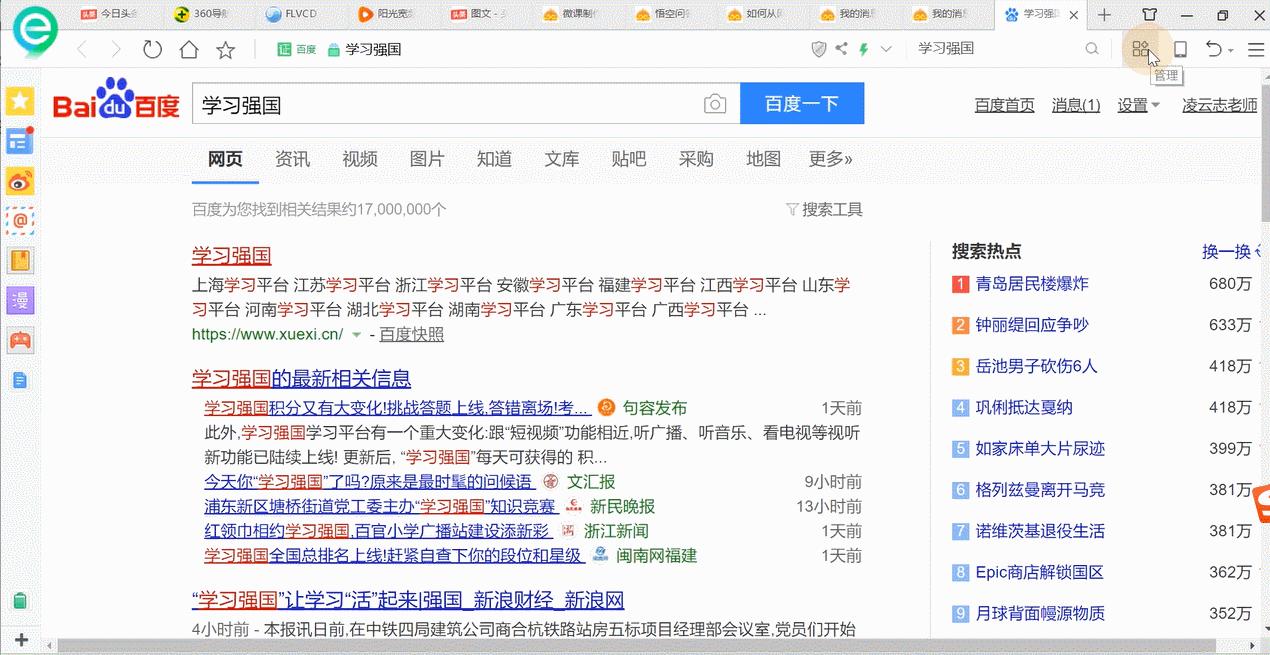Open the blue document icon in sidebar
1270x655 pixels.
20,380
